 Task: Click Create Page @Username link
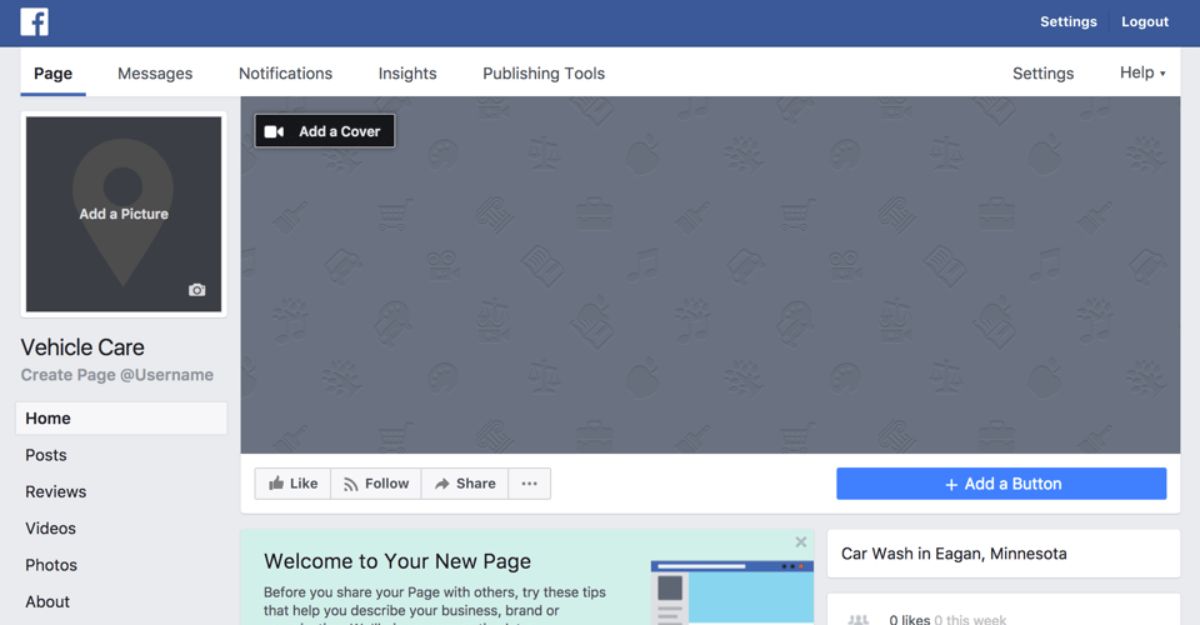(117, 375)
